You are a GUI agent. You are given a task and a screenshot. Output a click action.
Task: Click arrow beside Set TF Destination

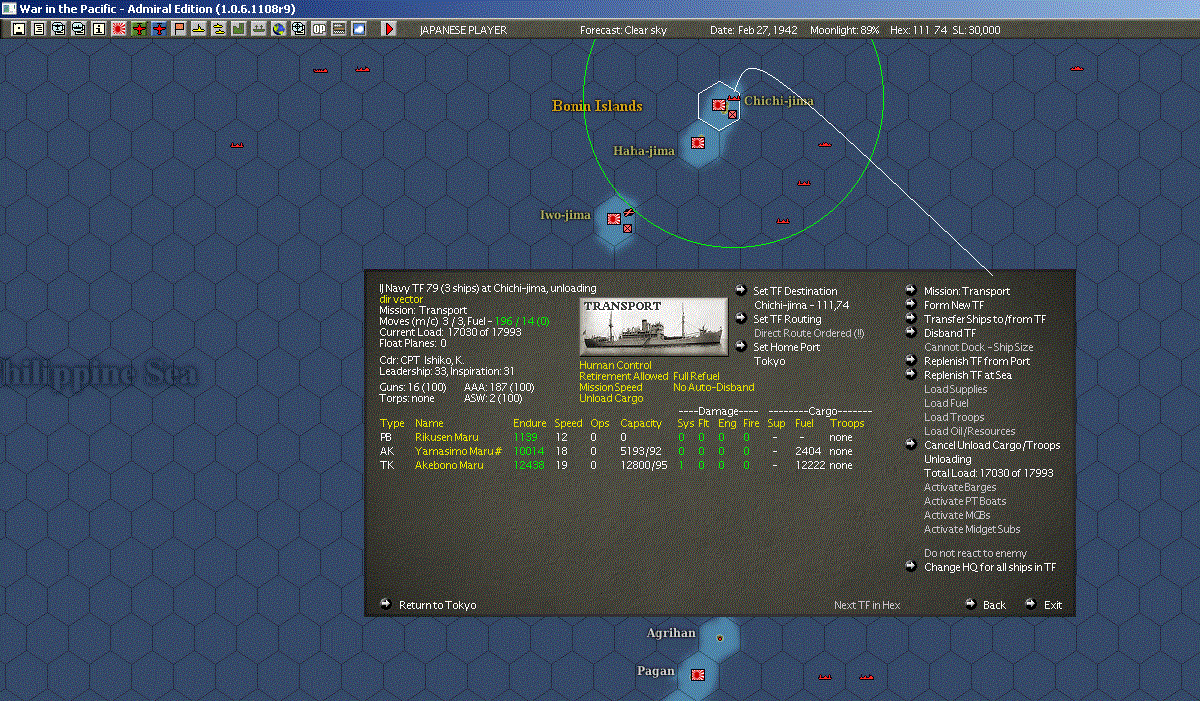[740, 291]
